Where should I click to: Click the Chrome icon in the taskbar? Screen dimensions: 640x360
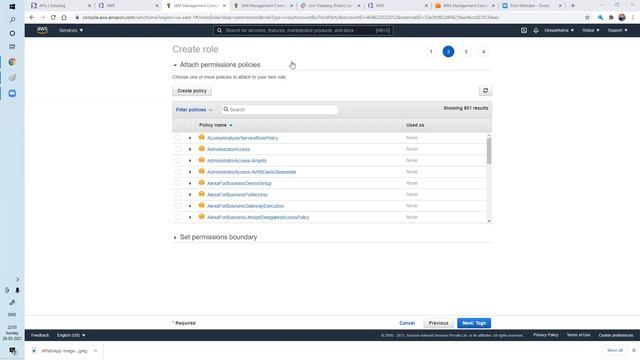pos(12,62)
